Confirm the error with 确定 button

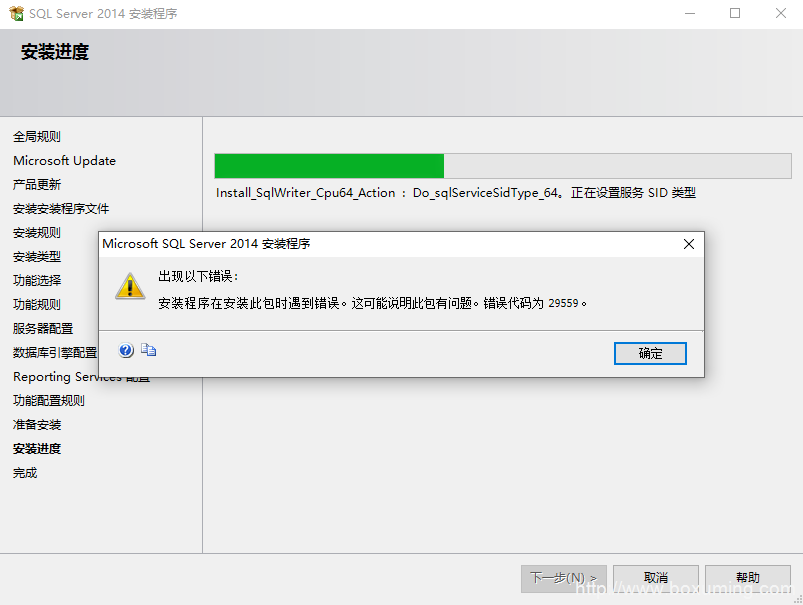point(650,353)
